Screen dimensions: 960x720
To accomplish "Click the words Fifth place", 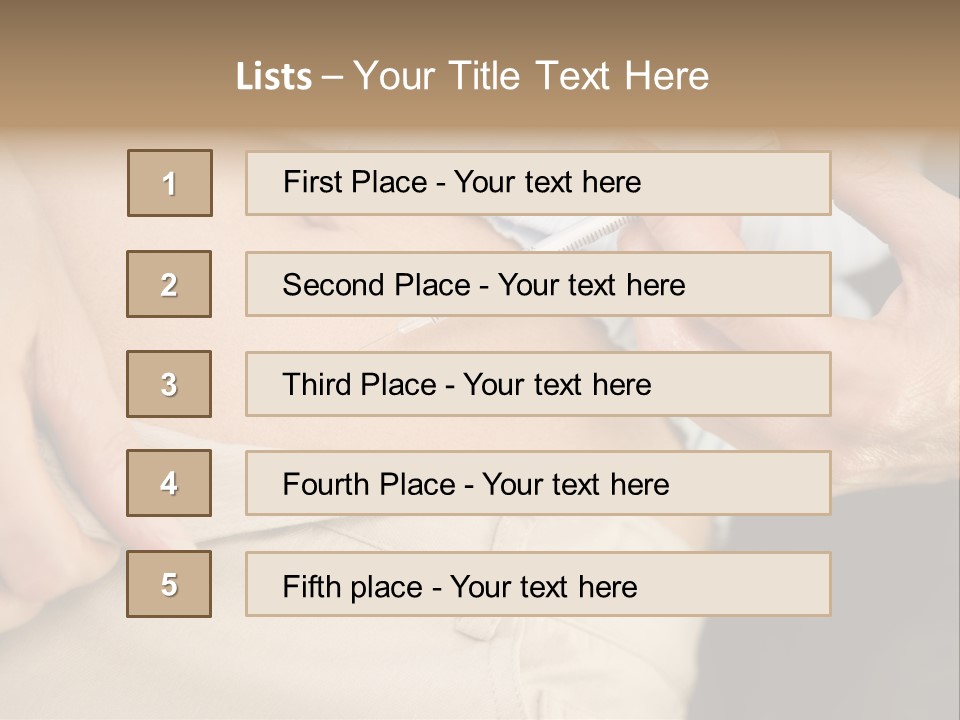I will click(x=353, y=587).
